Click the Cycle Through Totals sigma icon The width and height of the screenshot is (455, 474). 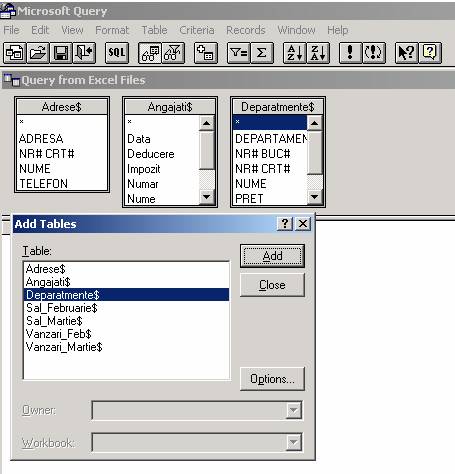pos(262,53)
